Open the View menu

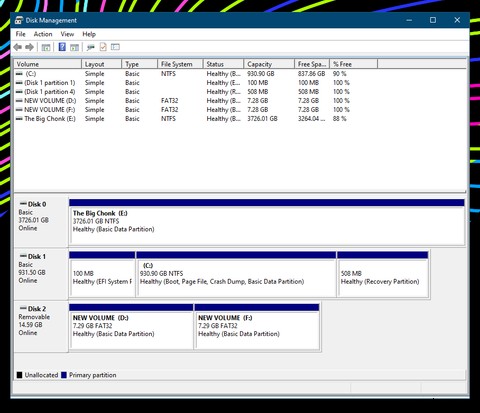click(x=67, y=34)
